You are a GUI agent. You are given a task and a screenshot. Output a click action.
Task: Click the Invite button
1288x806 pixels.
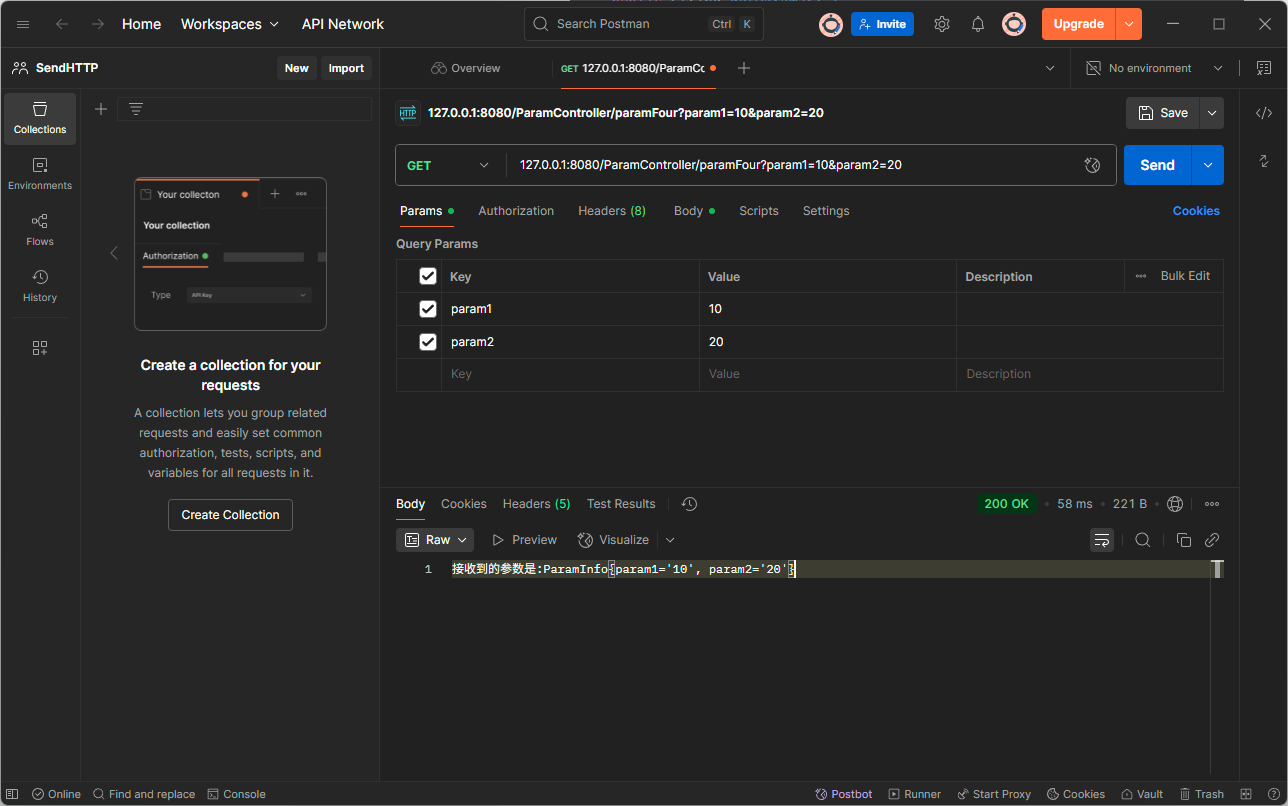click(x=882, y=24)
